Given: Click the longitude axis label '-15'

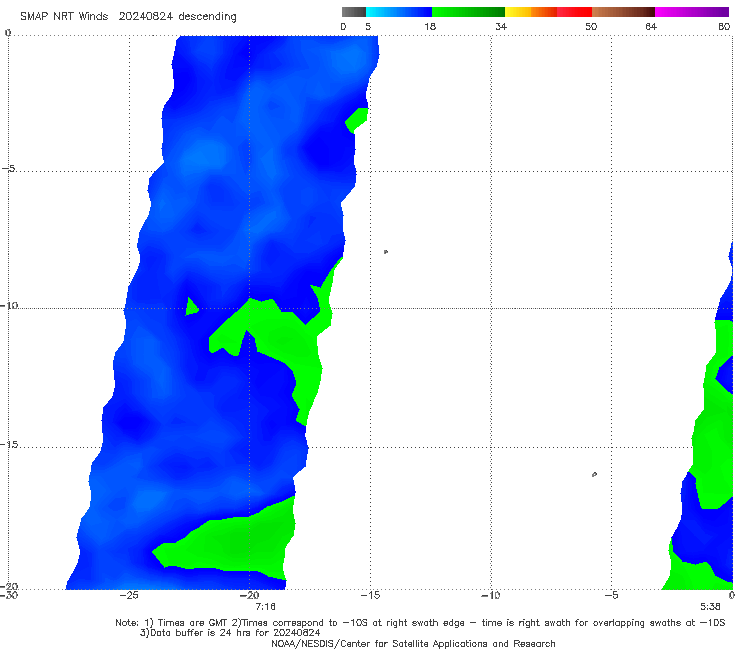Looking at the screenshot, I should click(370, 595).
